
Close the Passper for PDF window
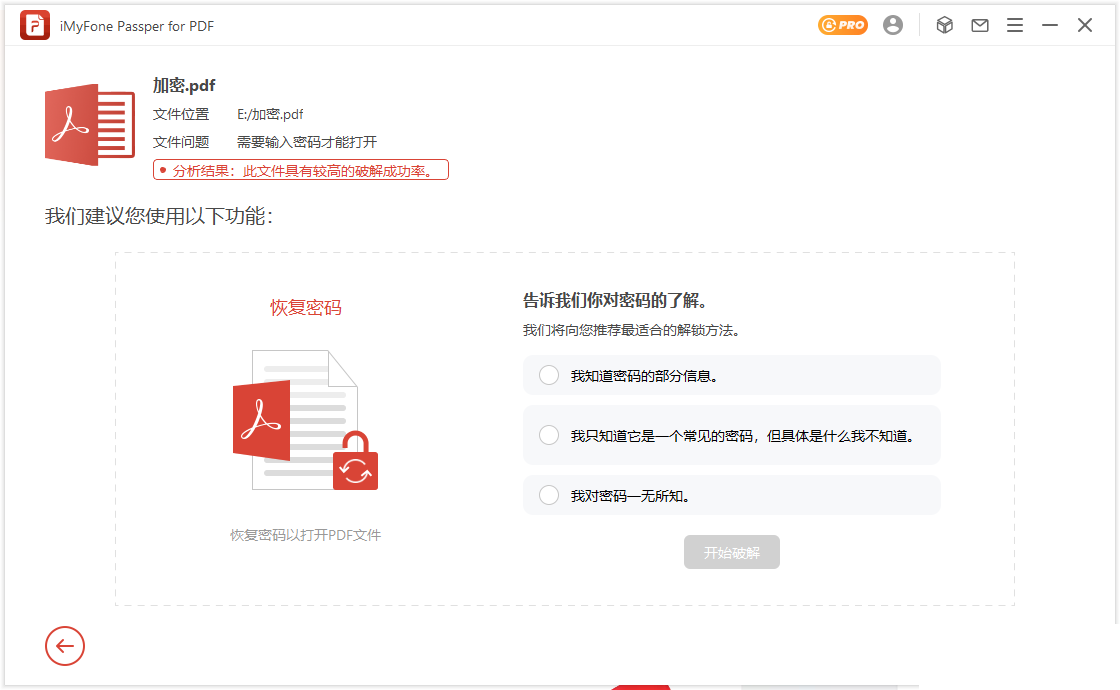1085,26
